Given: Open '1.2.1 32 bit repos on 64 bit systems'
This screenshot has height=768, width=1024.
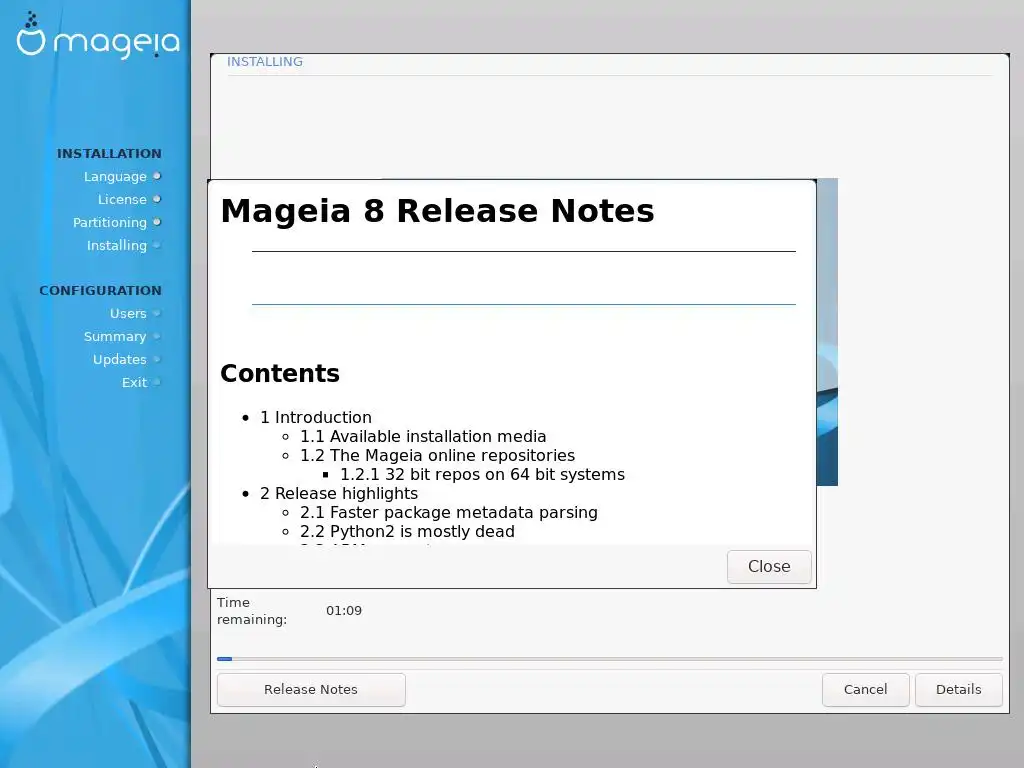Looking at the screenshot, I should (483, 474).
